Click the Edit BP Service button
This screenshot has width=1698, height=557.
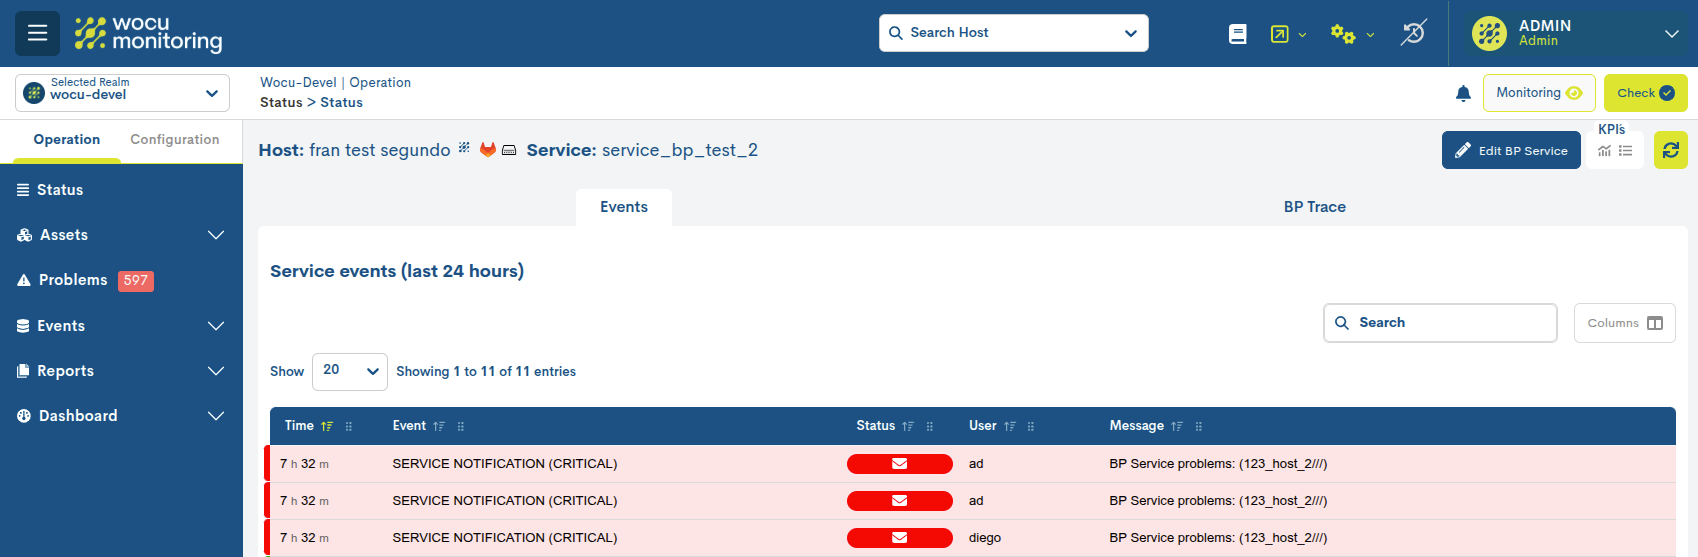point(1510,151)
